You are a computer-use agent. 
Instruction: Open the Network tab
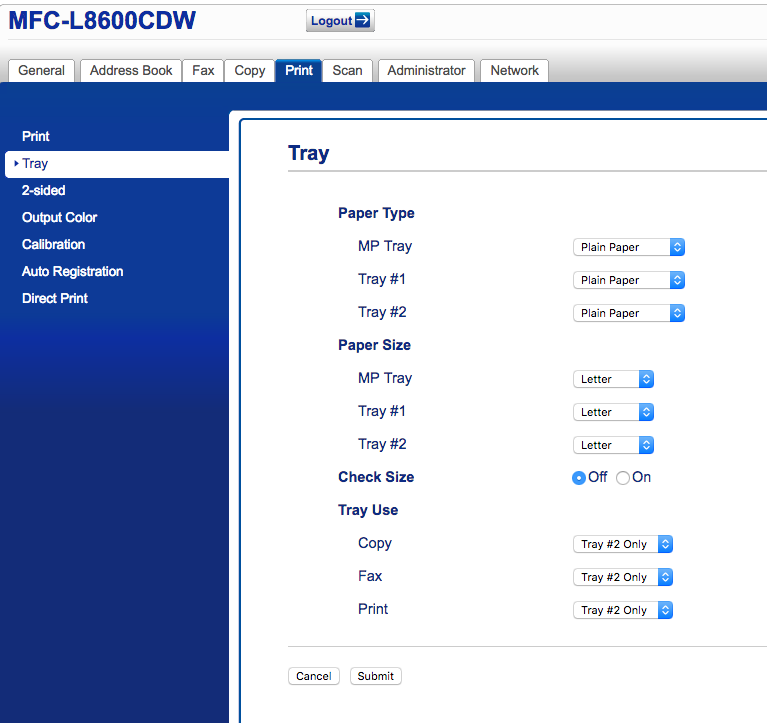(515, 70)
